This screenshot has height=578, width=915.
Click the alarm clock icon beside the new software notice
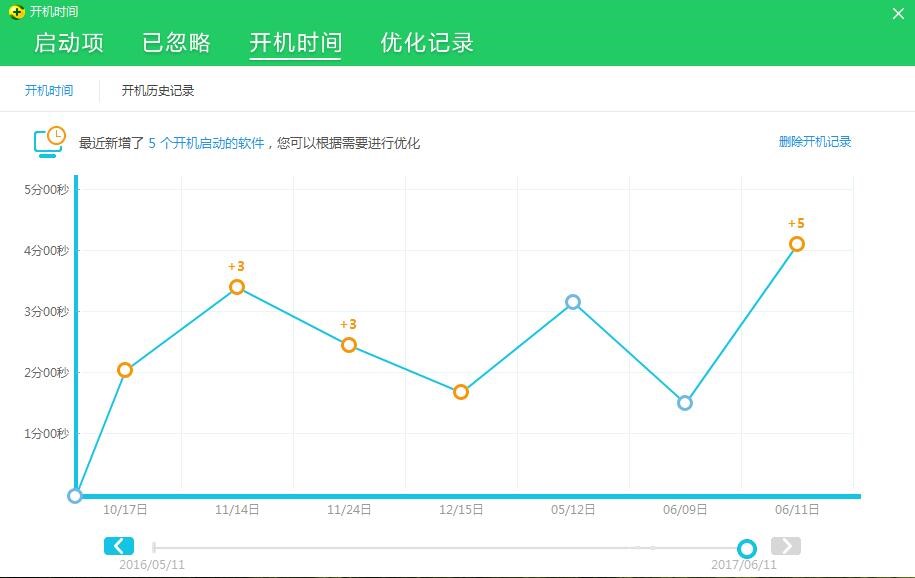coord(47,141)
